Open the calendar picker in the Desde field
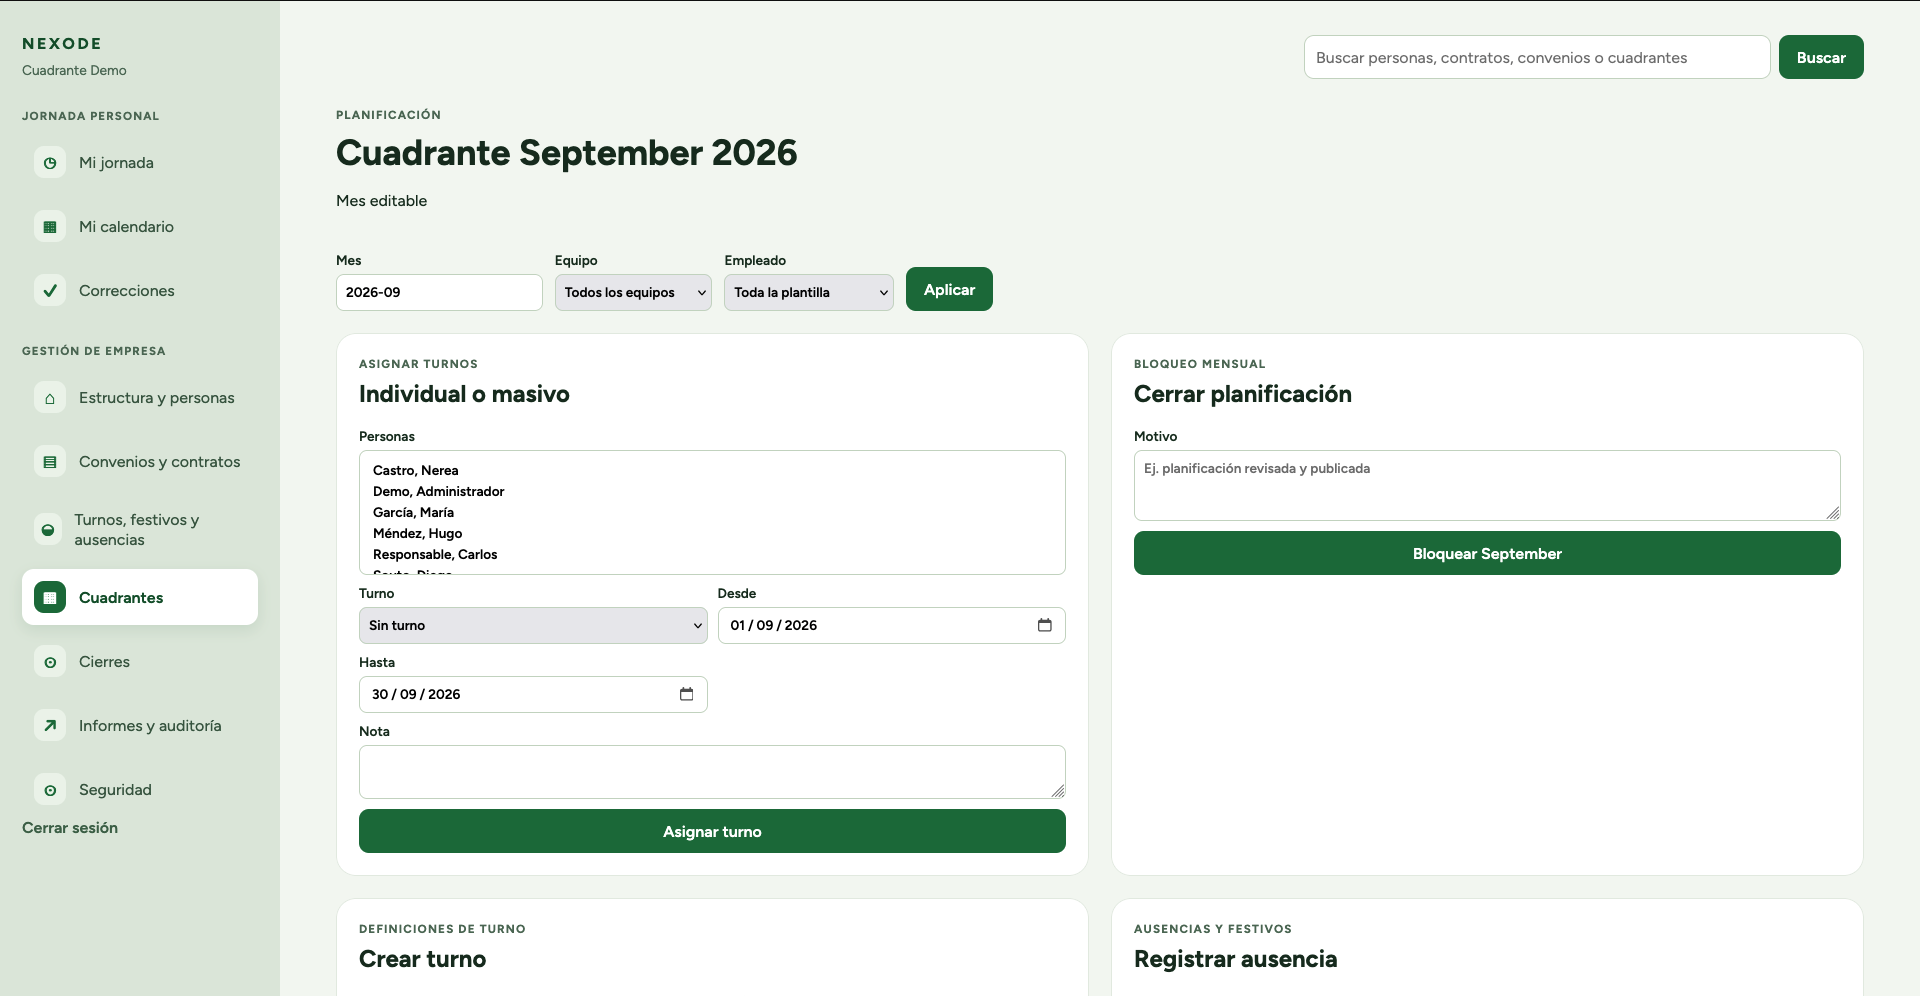The image size is (1920, 996). [x=1045, y=625]
